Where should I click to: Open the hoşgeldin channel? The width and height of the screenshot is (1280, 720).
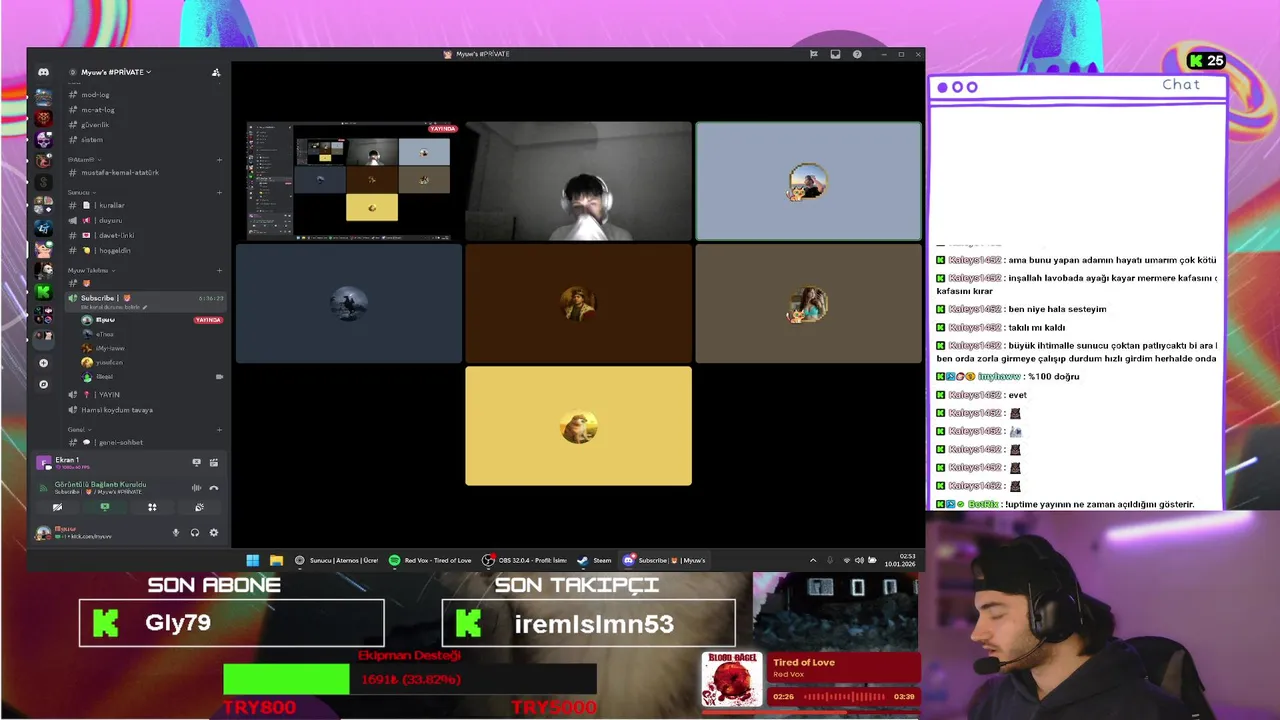click(145, 250)
